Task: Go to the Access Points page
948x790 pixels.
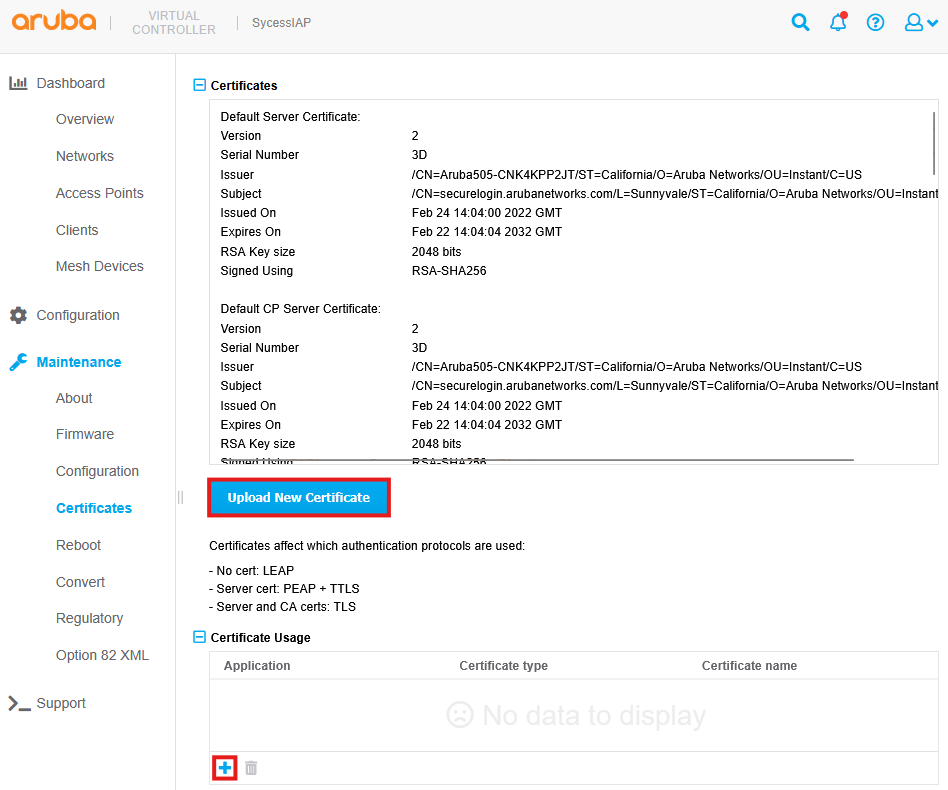Action: [x=99, y=193]
